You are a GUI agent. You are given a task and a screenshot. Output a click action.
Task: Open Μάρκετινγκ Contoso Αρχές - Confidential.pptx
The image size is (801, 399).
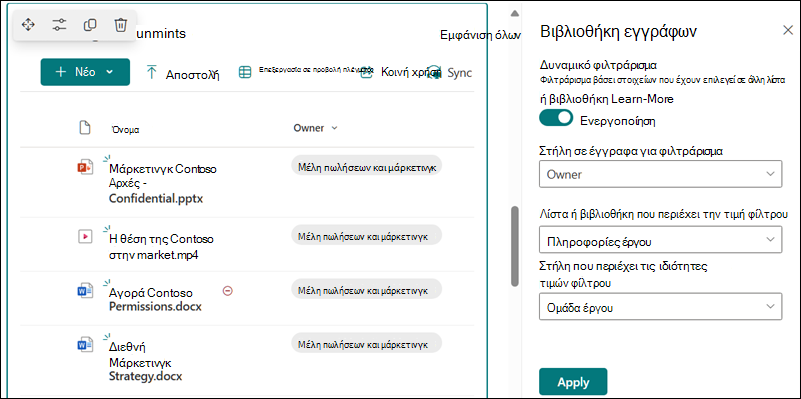pos(162,184)
